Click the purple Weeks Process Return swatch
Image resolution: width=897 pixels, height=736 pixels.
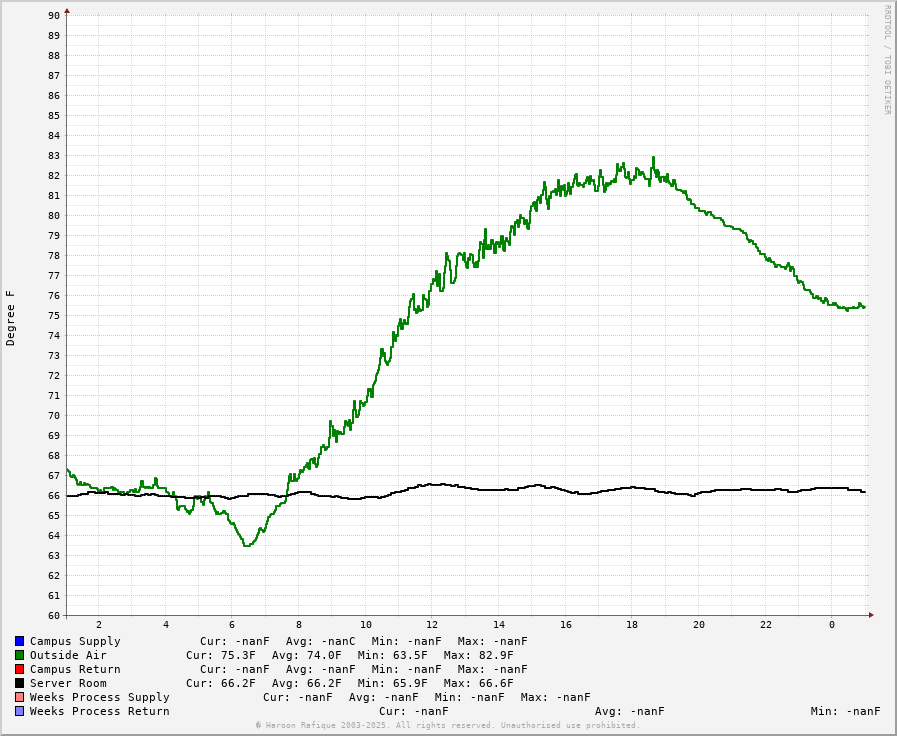(19, 711)
